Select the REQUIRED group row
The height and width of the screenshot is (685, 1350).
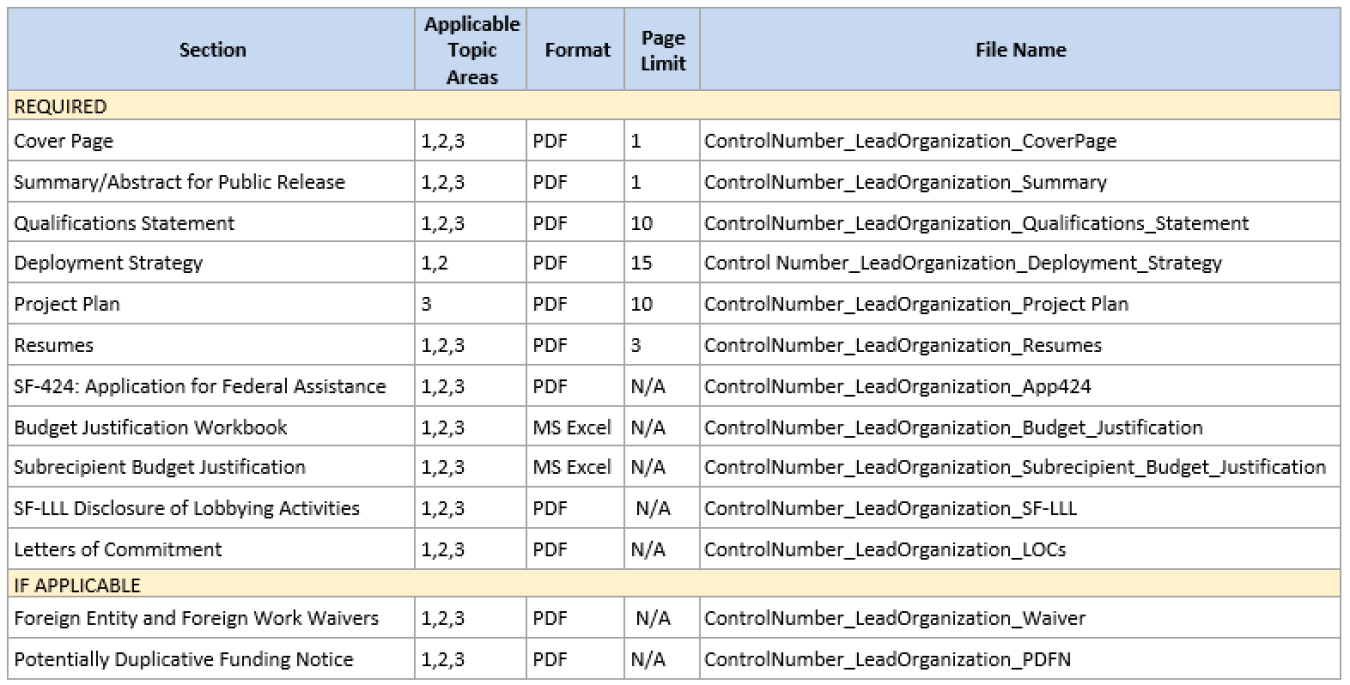point(60,106)
